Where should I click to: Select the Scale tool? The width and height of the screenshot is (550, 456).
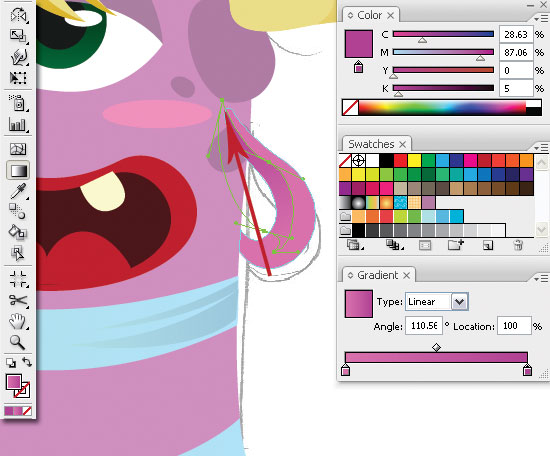tap(18, 35)
